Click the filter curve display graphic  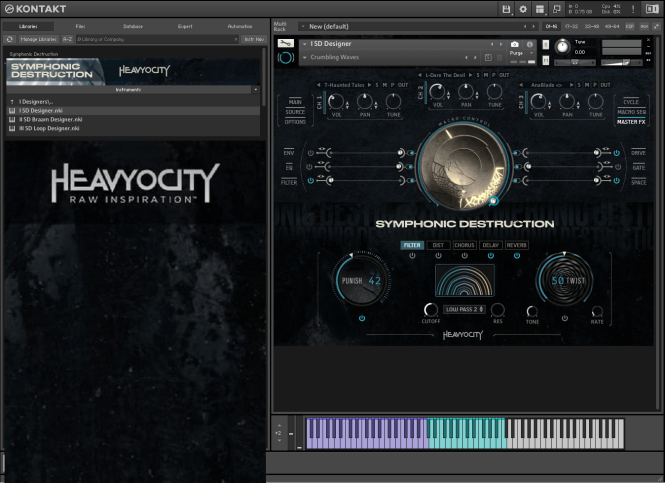465,280
